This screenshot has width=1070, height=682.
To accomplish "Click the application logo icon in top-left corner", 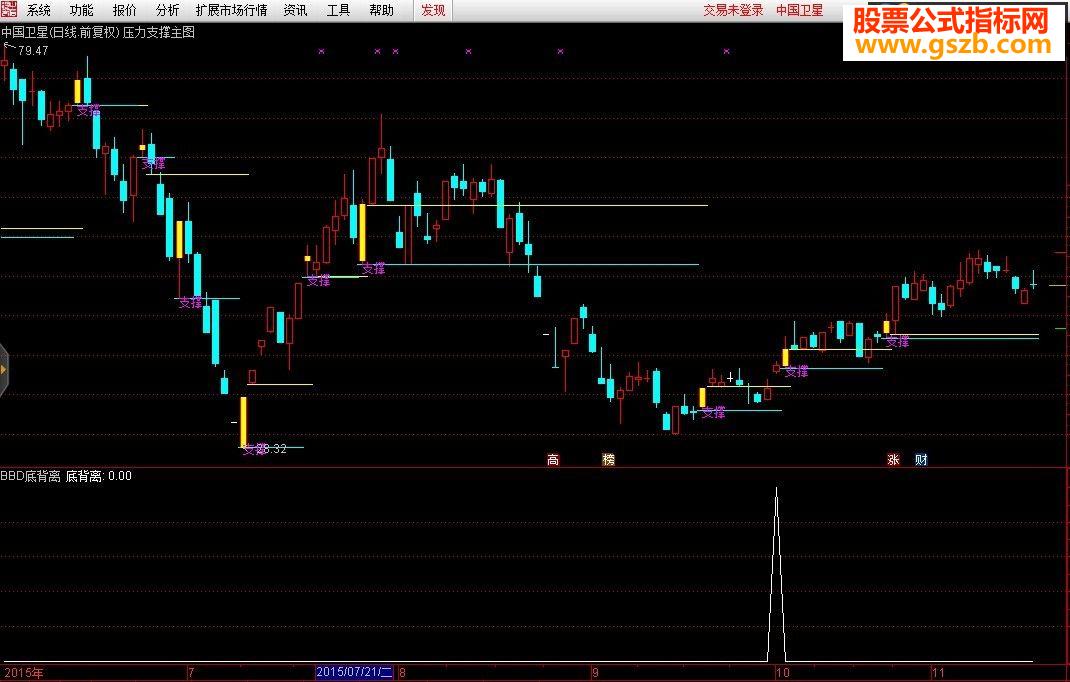I will point(9,10).
